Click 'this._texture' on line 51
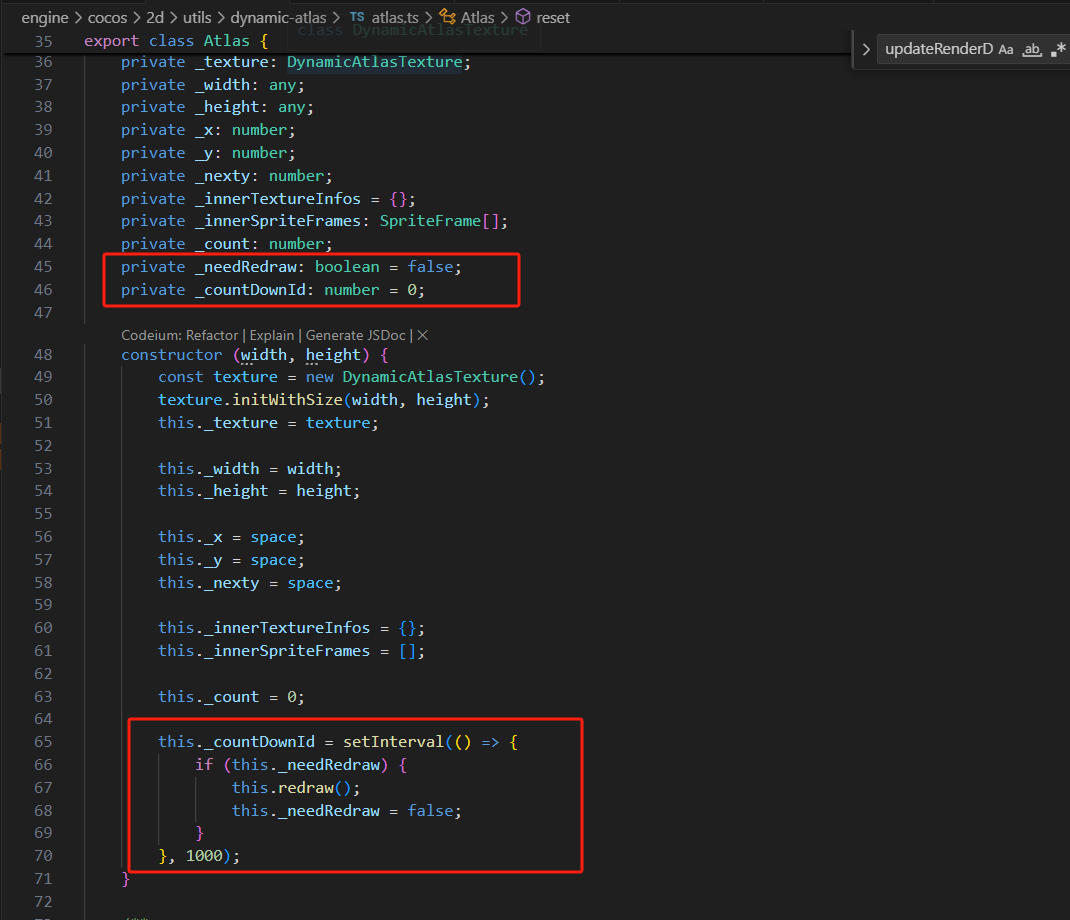Image resolution: width=1070 pixels, height=920 pixels. pos(218,423)
